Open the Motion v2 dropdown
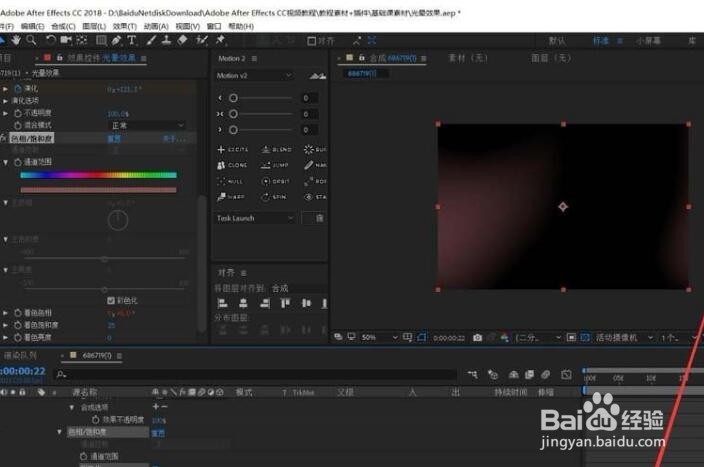This screenshot has width=704, height=467. (254, 75)
